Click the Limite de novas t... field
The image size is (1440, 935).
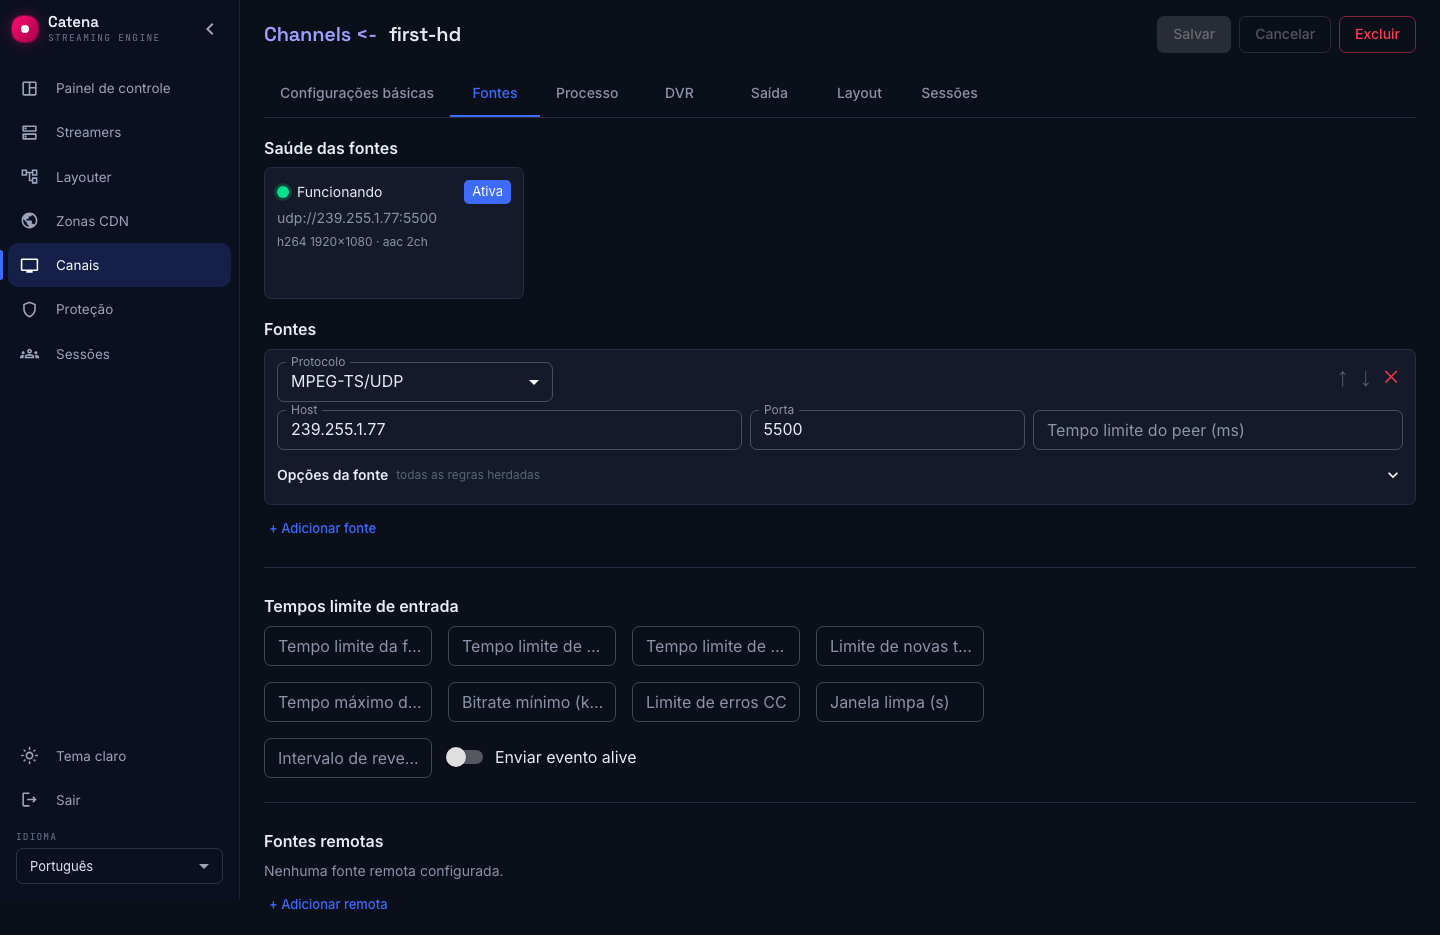900,646
